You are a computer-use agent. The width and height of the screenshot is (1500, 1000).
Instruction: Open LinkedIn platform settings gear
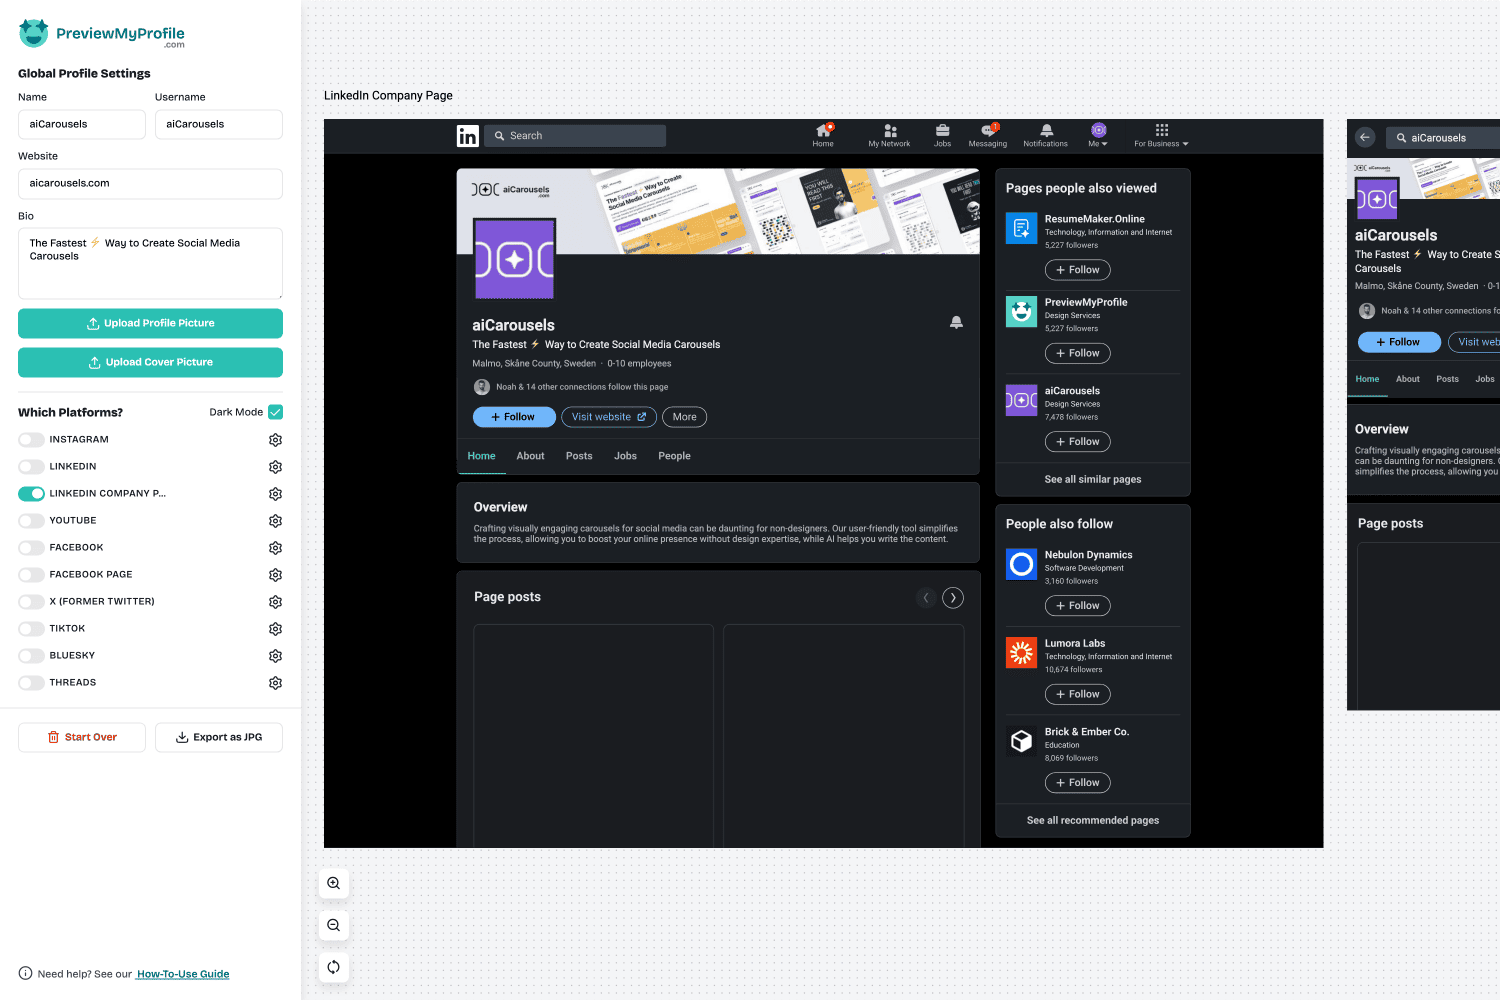275,467
